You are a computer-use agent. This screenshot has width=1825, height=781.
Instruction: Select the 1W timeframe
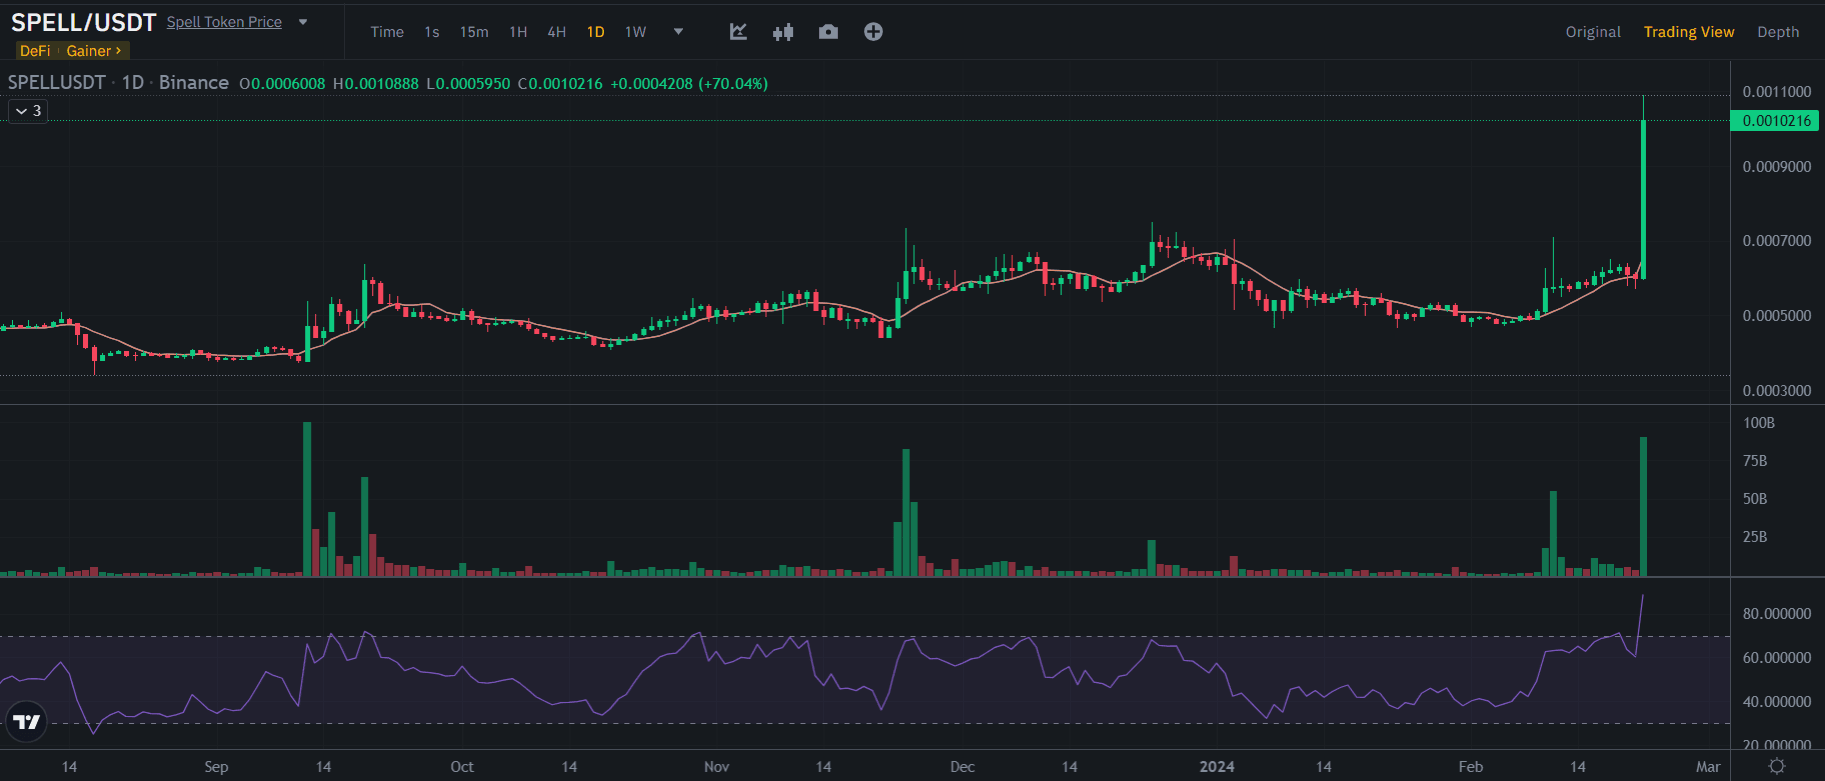click(636, 32)
